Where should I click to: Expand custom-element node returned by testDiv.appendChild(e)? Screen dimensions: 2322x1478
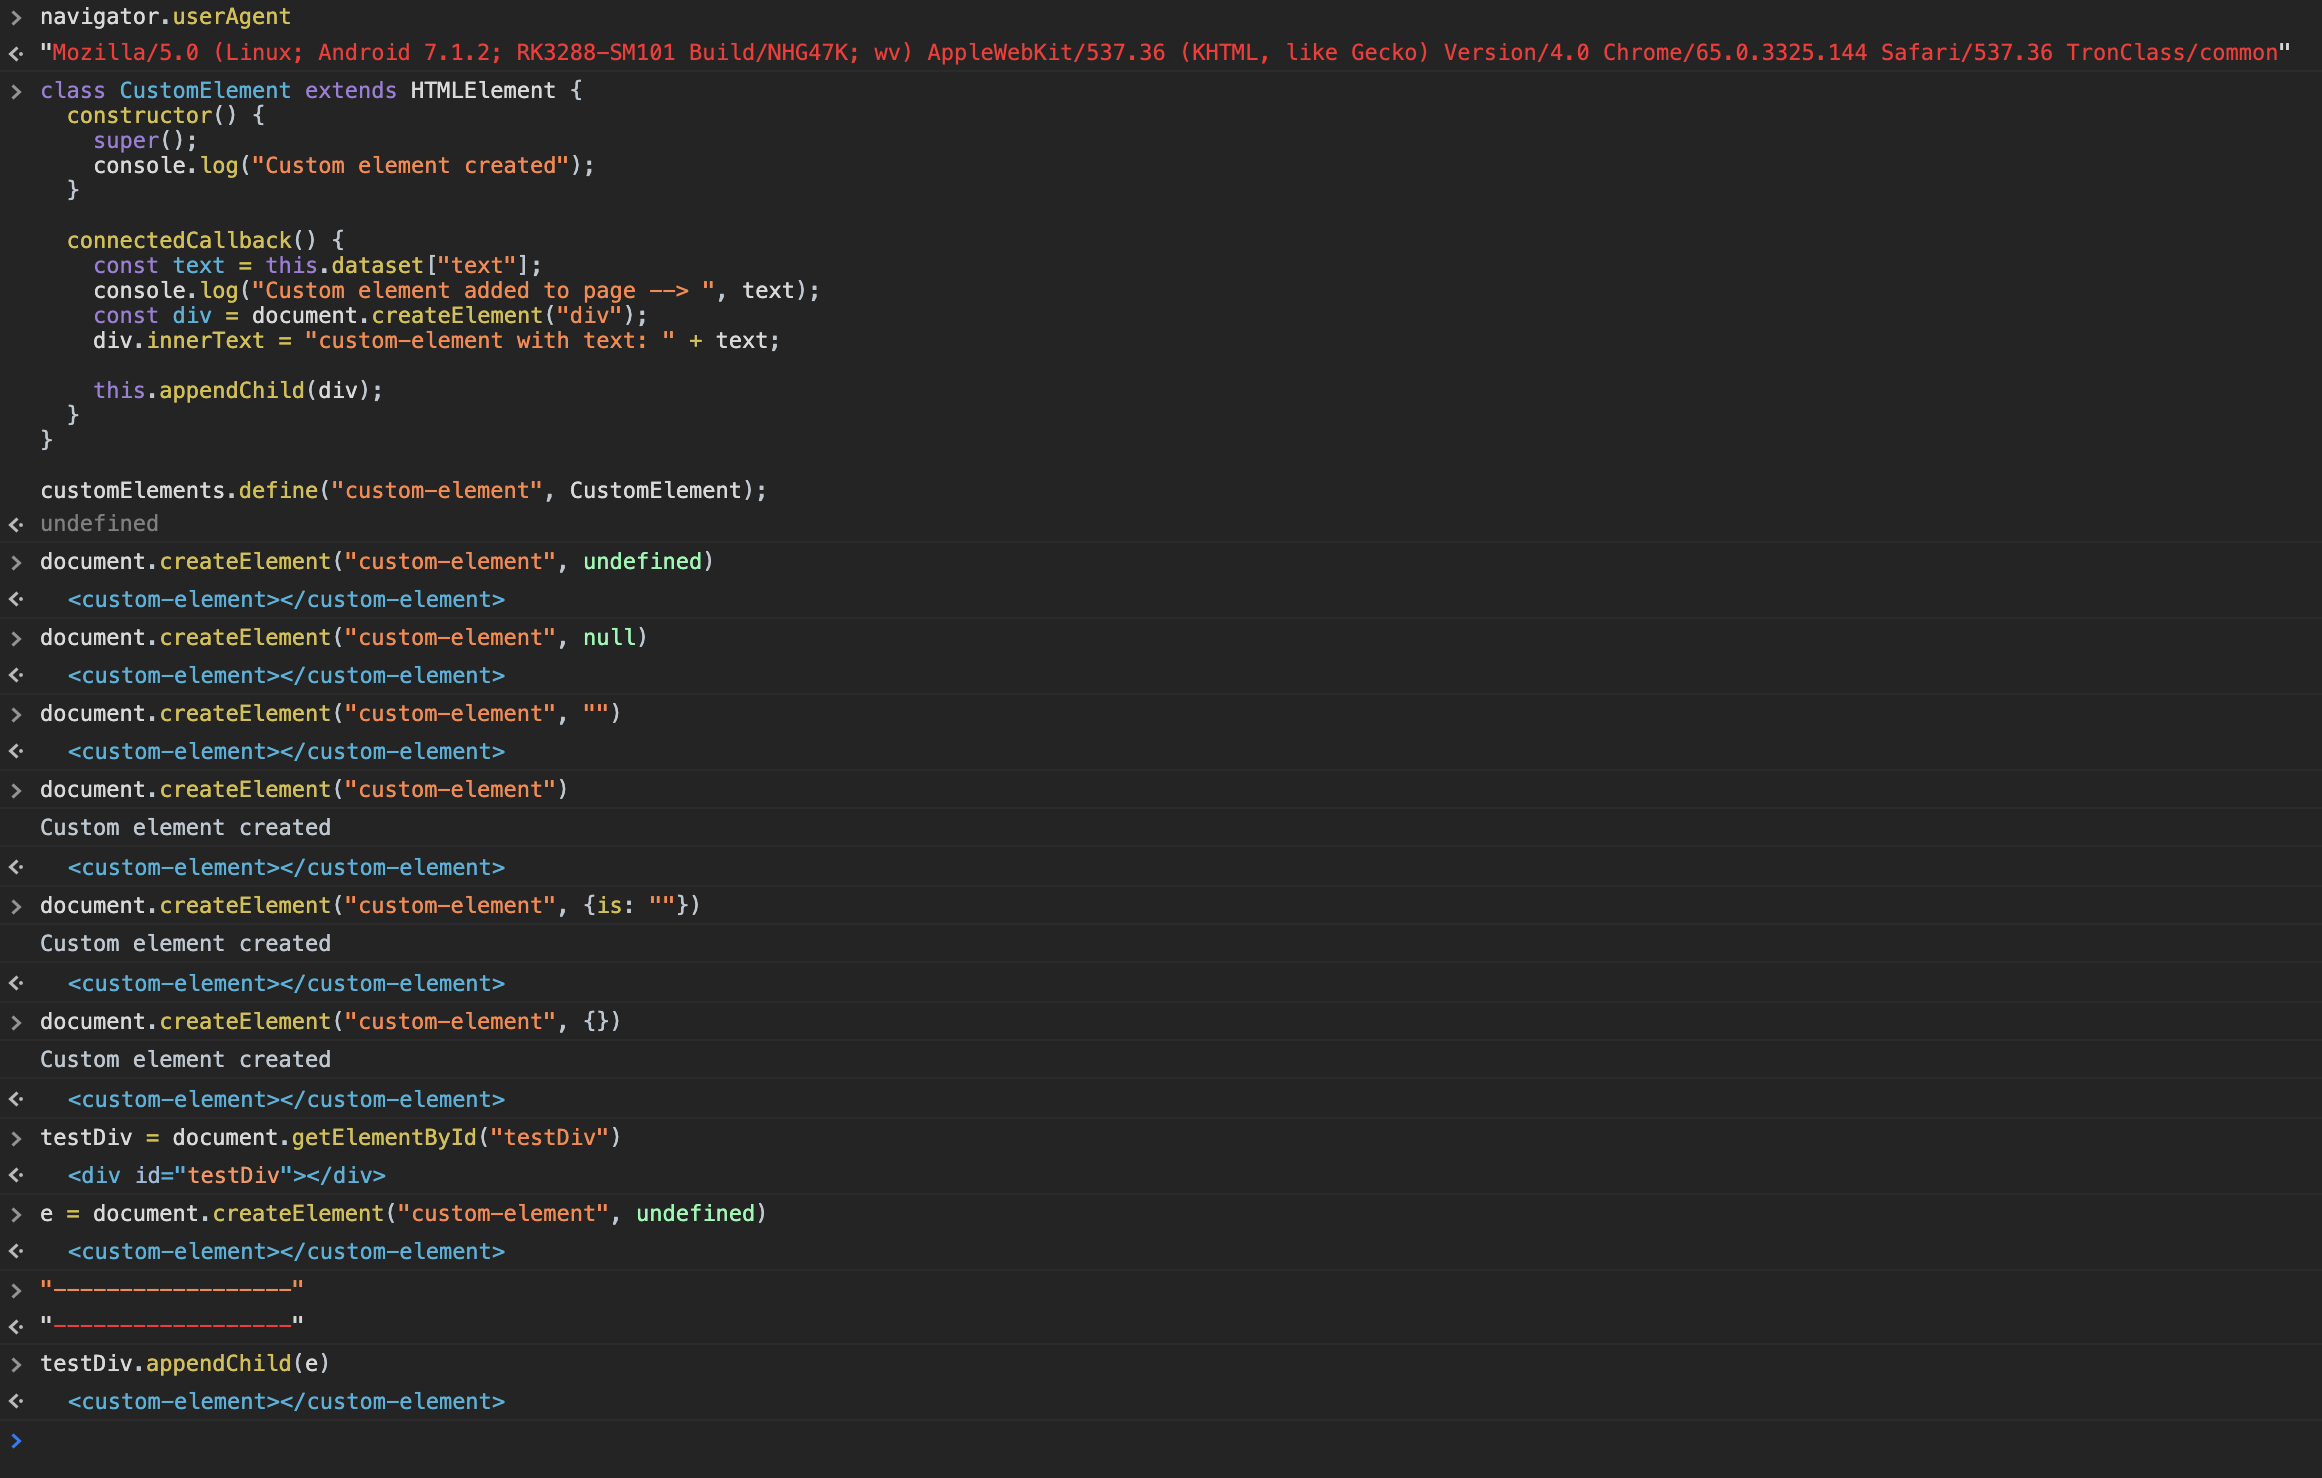[285, 1402]
